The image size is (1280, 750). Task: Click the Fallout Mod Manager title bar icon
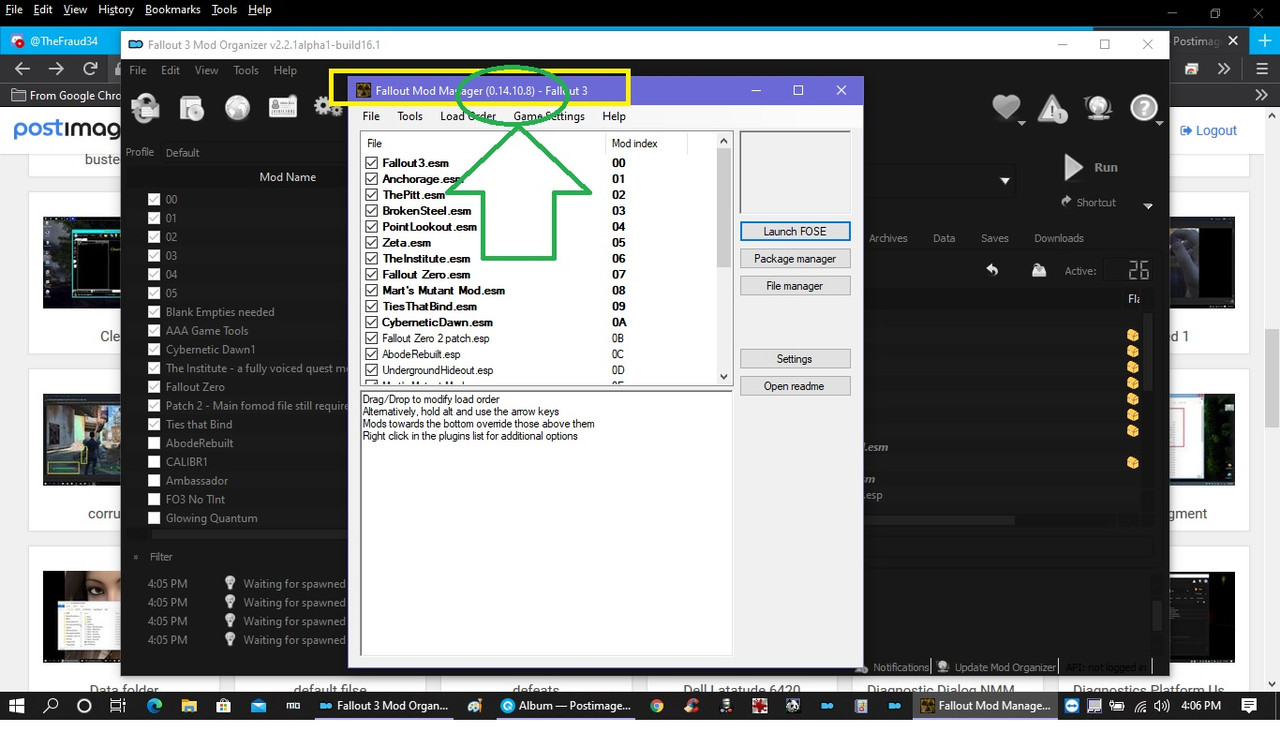pos(364,90)
